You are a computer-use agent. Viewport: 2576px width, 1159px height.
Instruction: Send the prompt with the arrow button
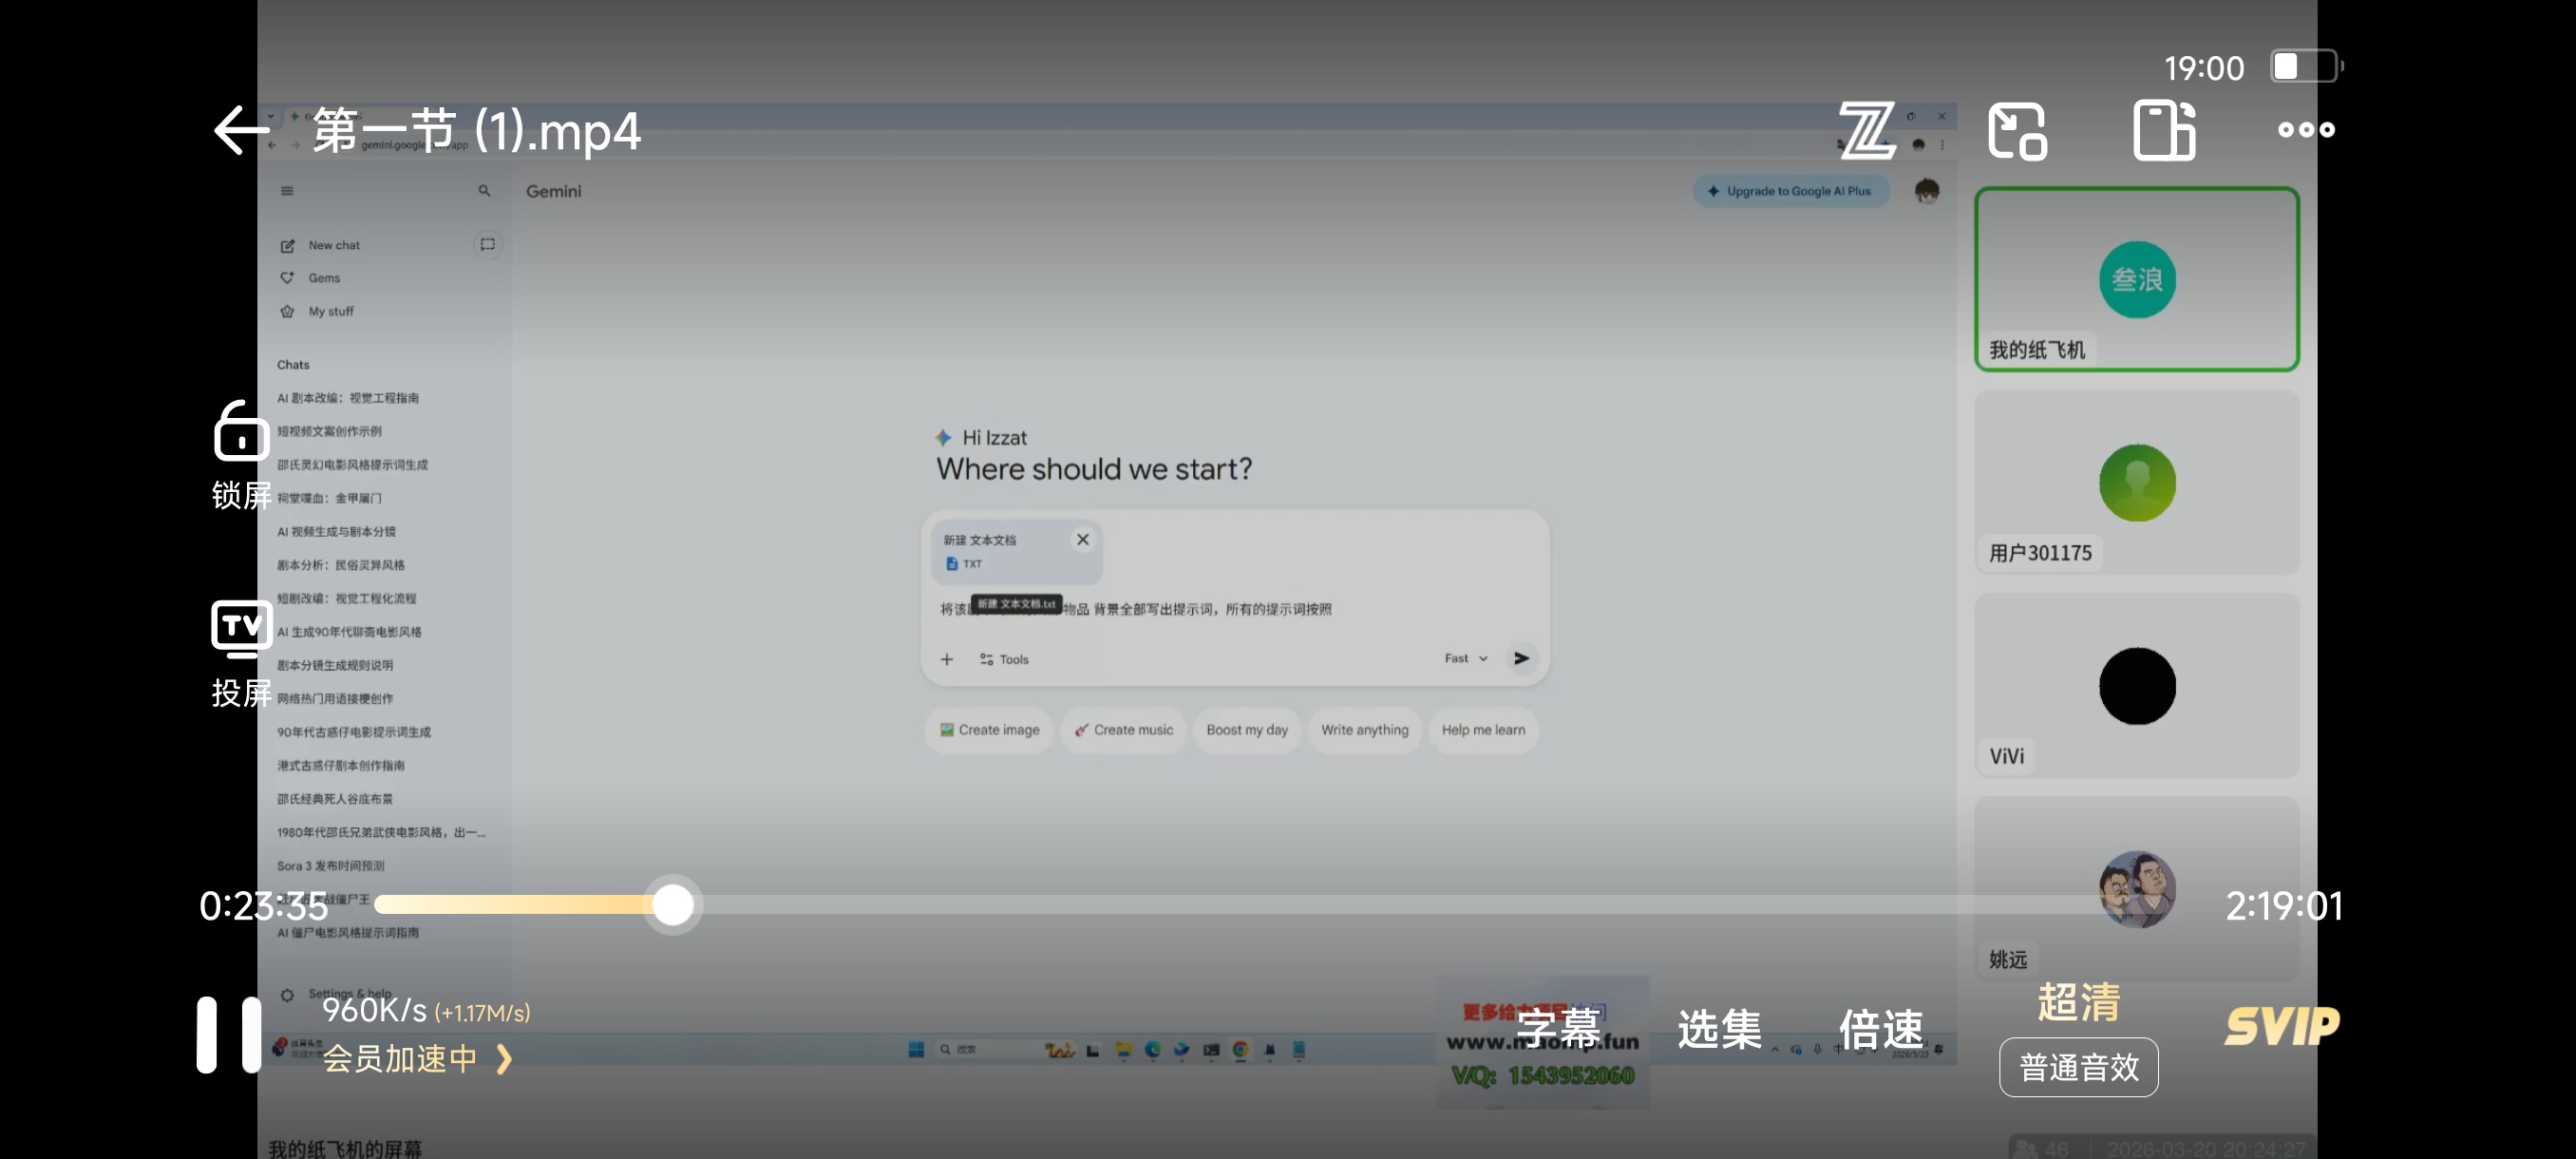(x=1521, y=658)
